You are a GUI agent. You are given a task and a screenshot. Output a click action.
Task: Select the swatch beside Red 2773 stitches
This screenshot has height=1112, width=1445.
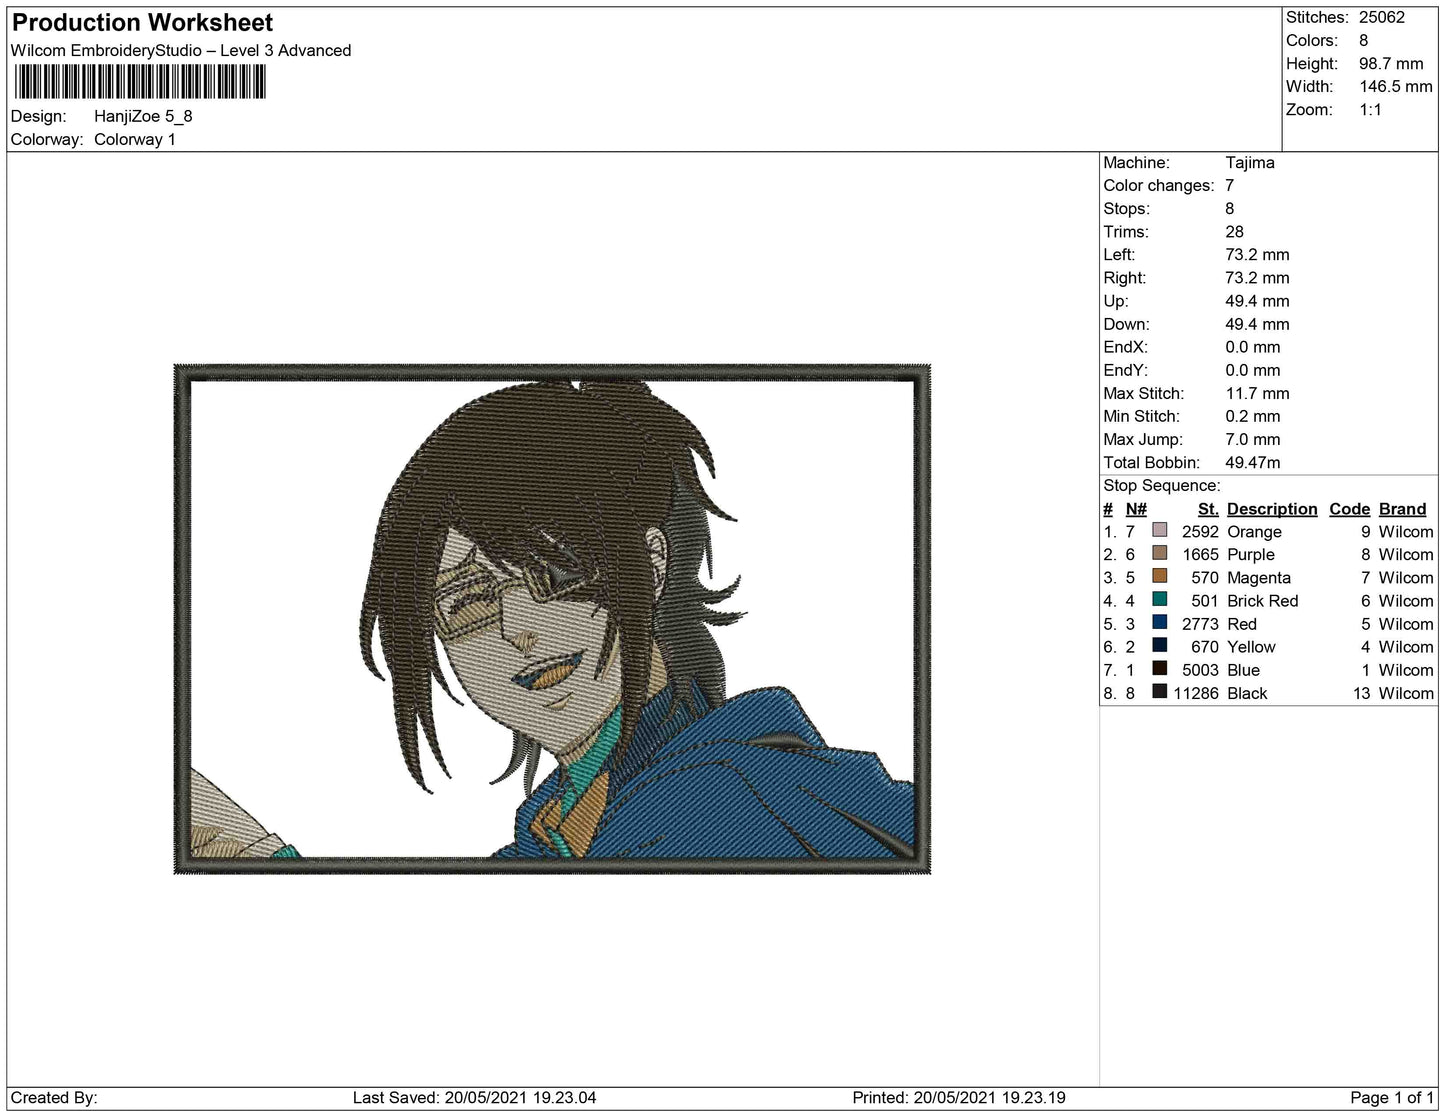pos(1160,622)
